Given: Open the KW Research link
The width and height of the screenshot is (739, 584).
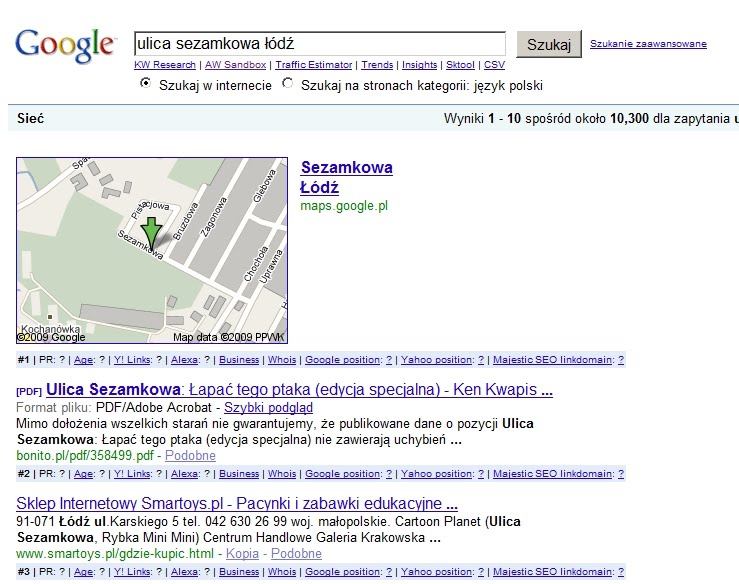Looking at the screenshot, I should click(x=165, y=65).
